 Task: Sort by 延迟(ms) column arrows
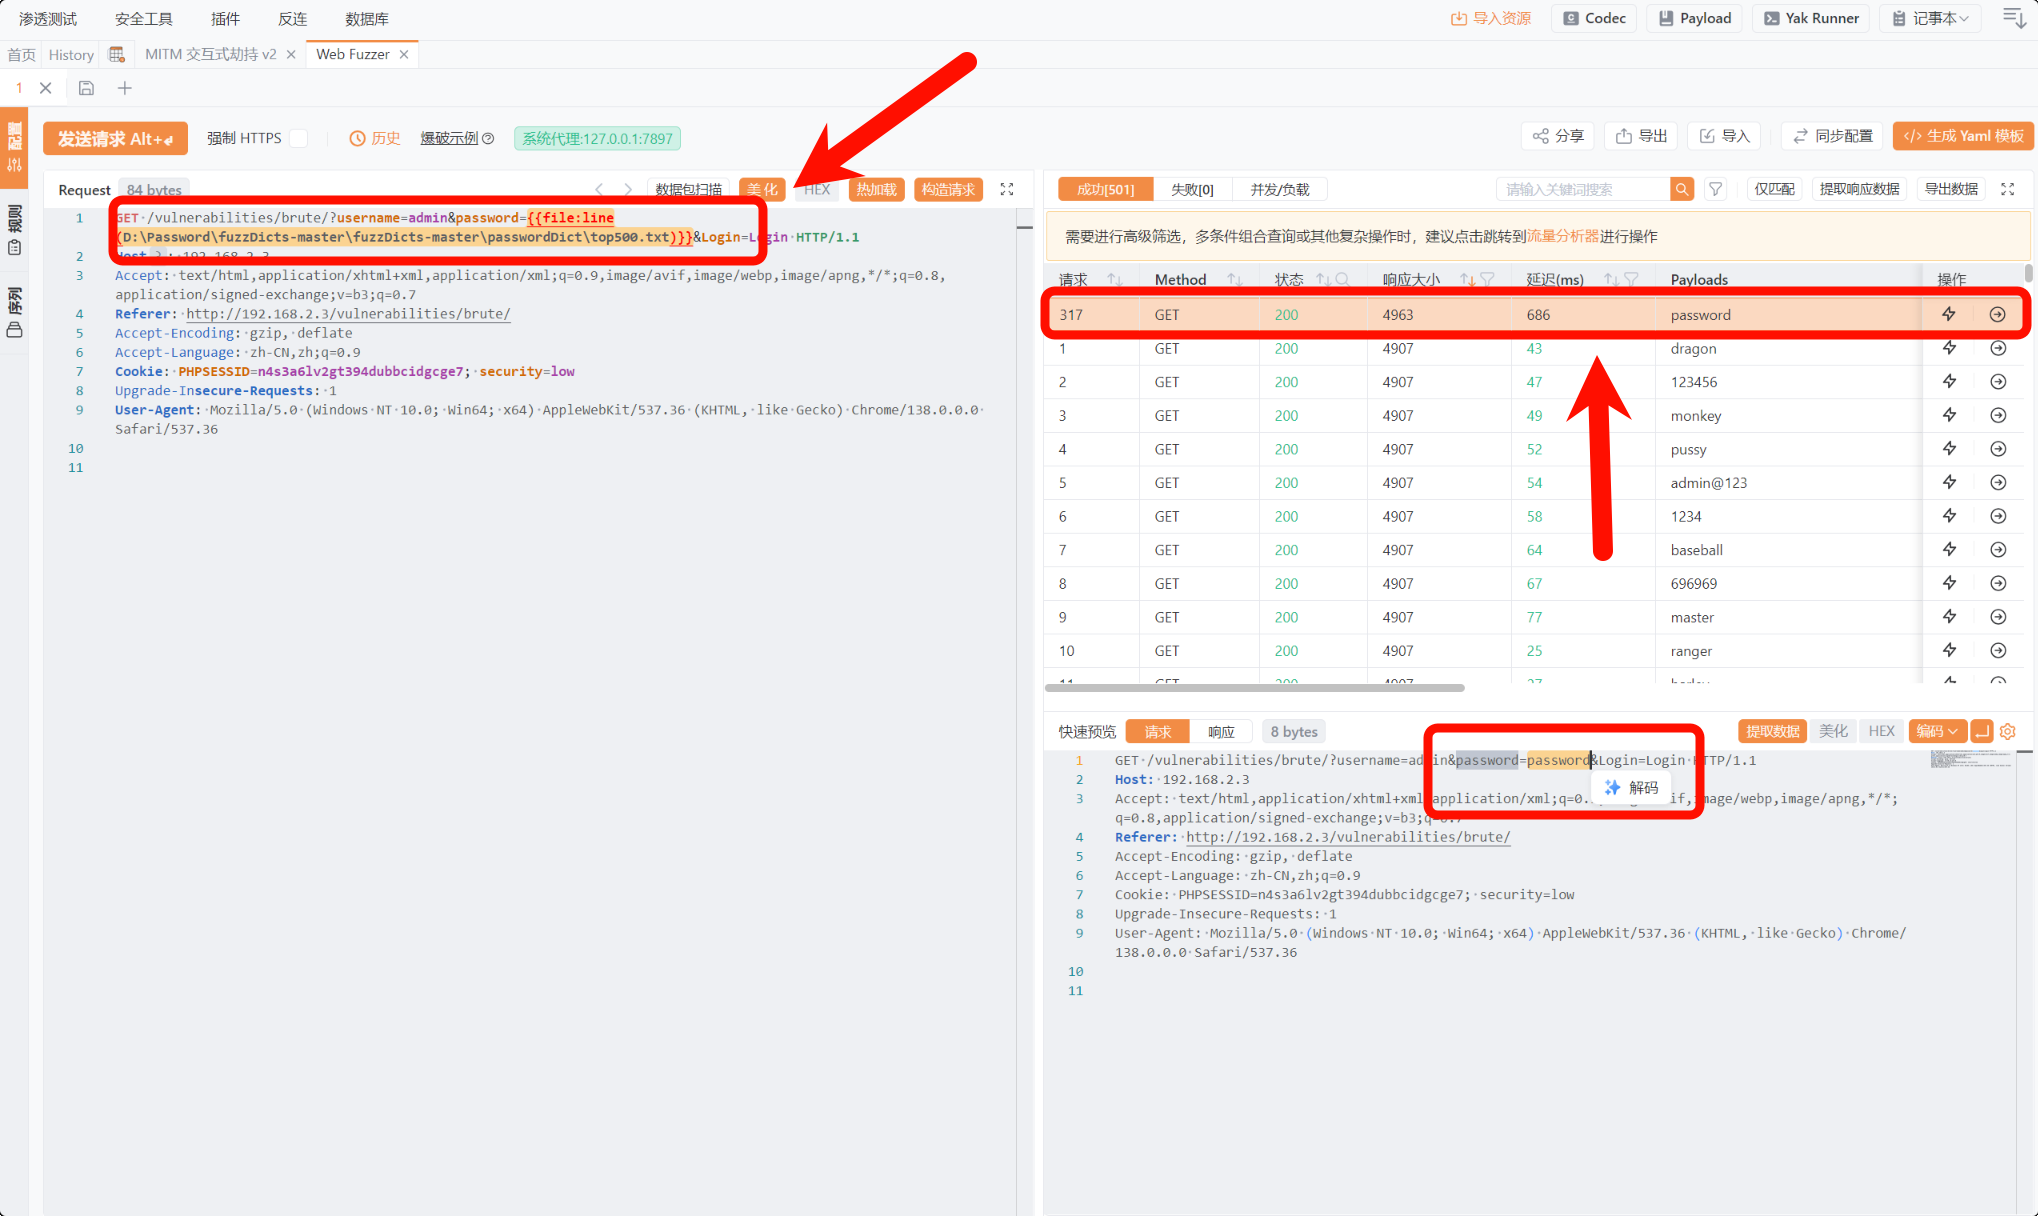[1611, 280]
